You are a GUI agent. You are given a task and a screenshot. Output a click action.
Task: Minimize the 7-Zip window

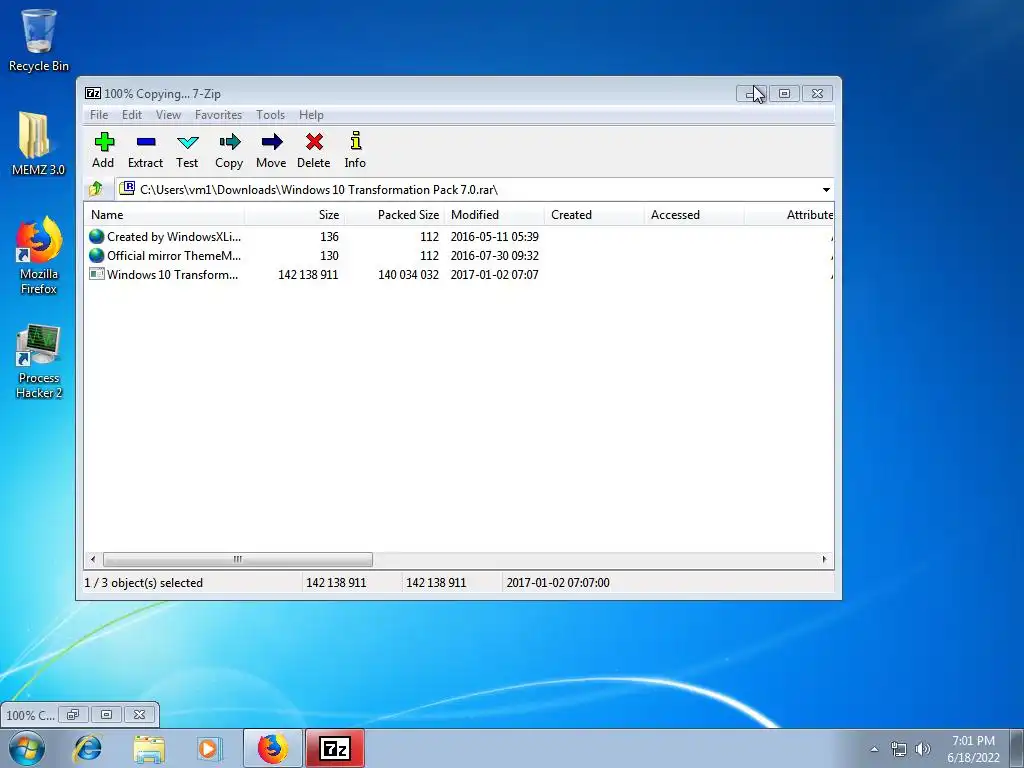pyautogui.click(x=751, y=93)
